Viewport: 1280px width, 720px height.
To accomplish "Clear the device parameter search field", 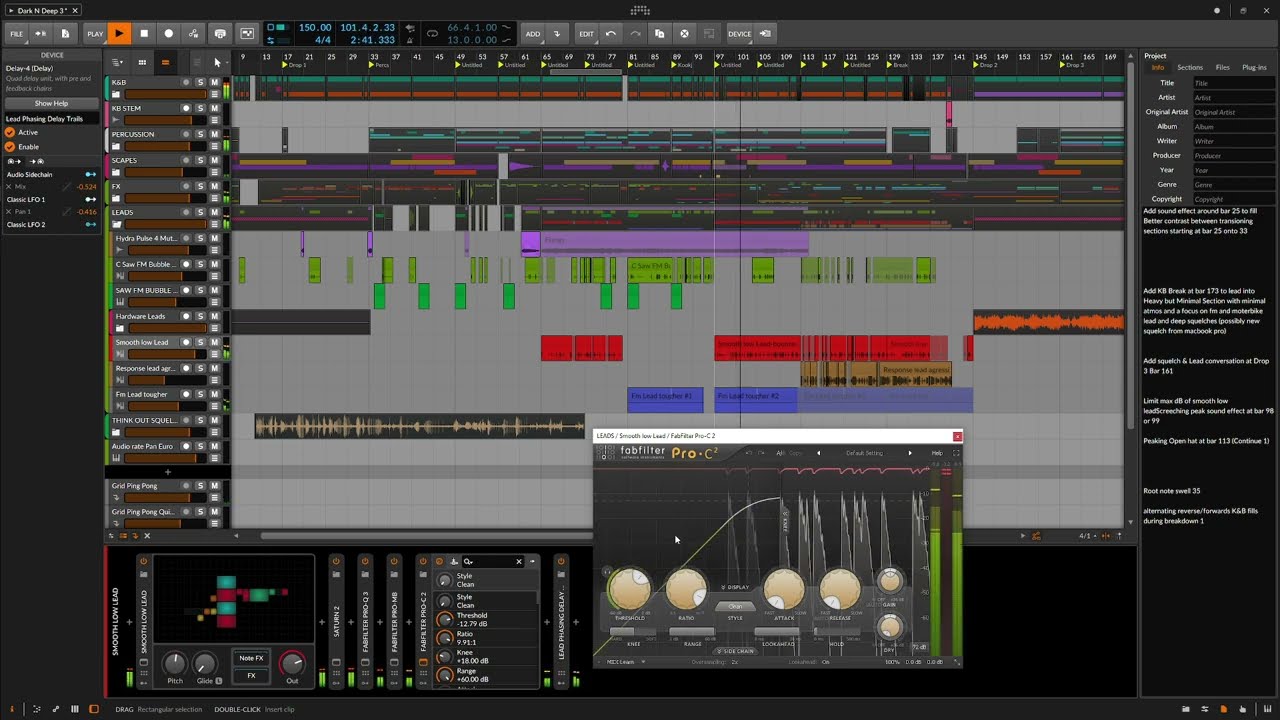I will (519, 561).
